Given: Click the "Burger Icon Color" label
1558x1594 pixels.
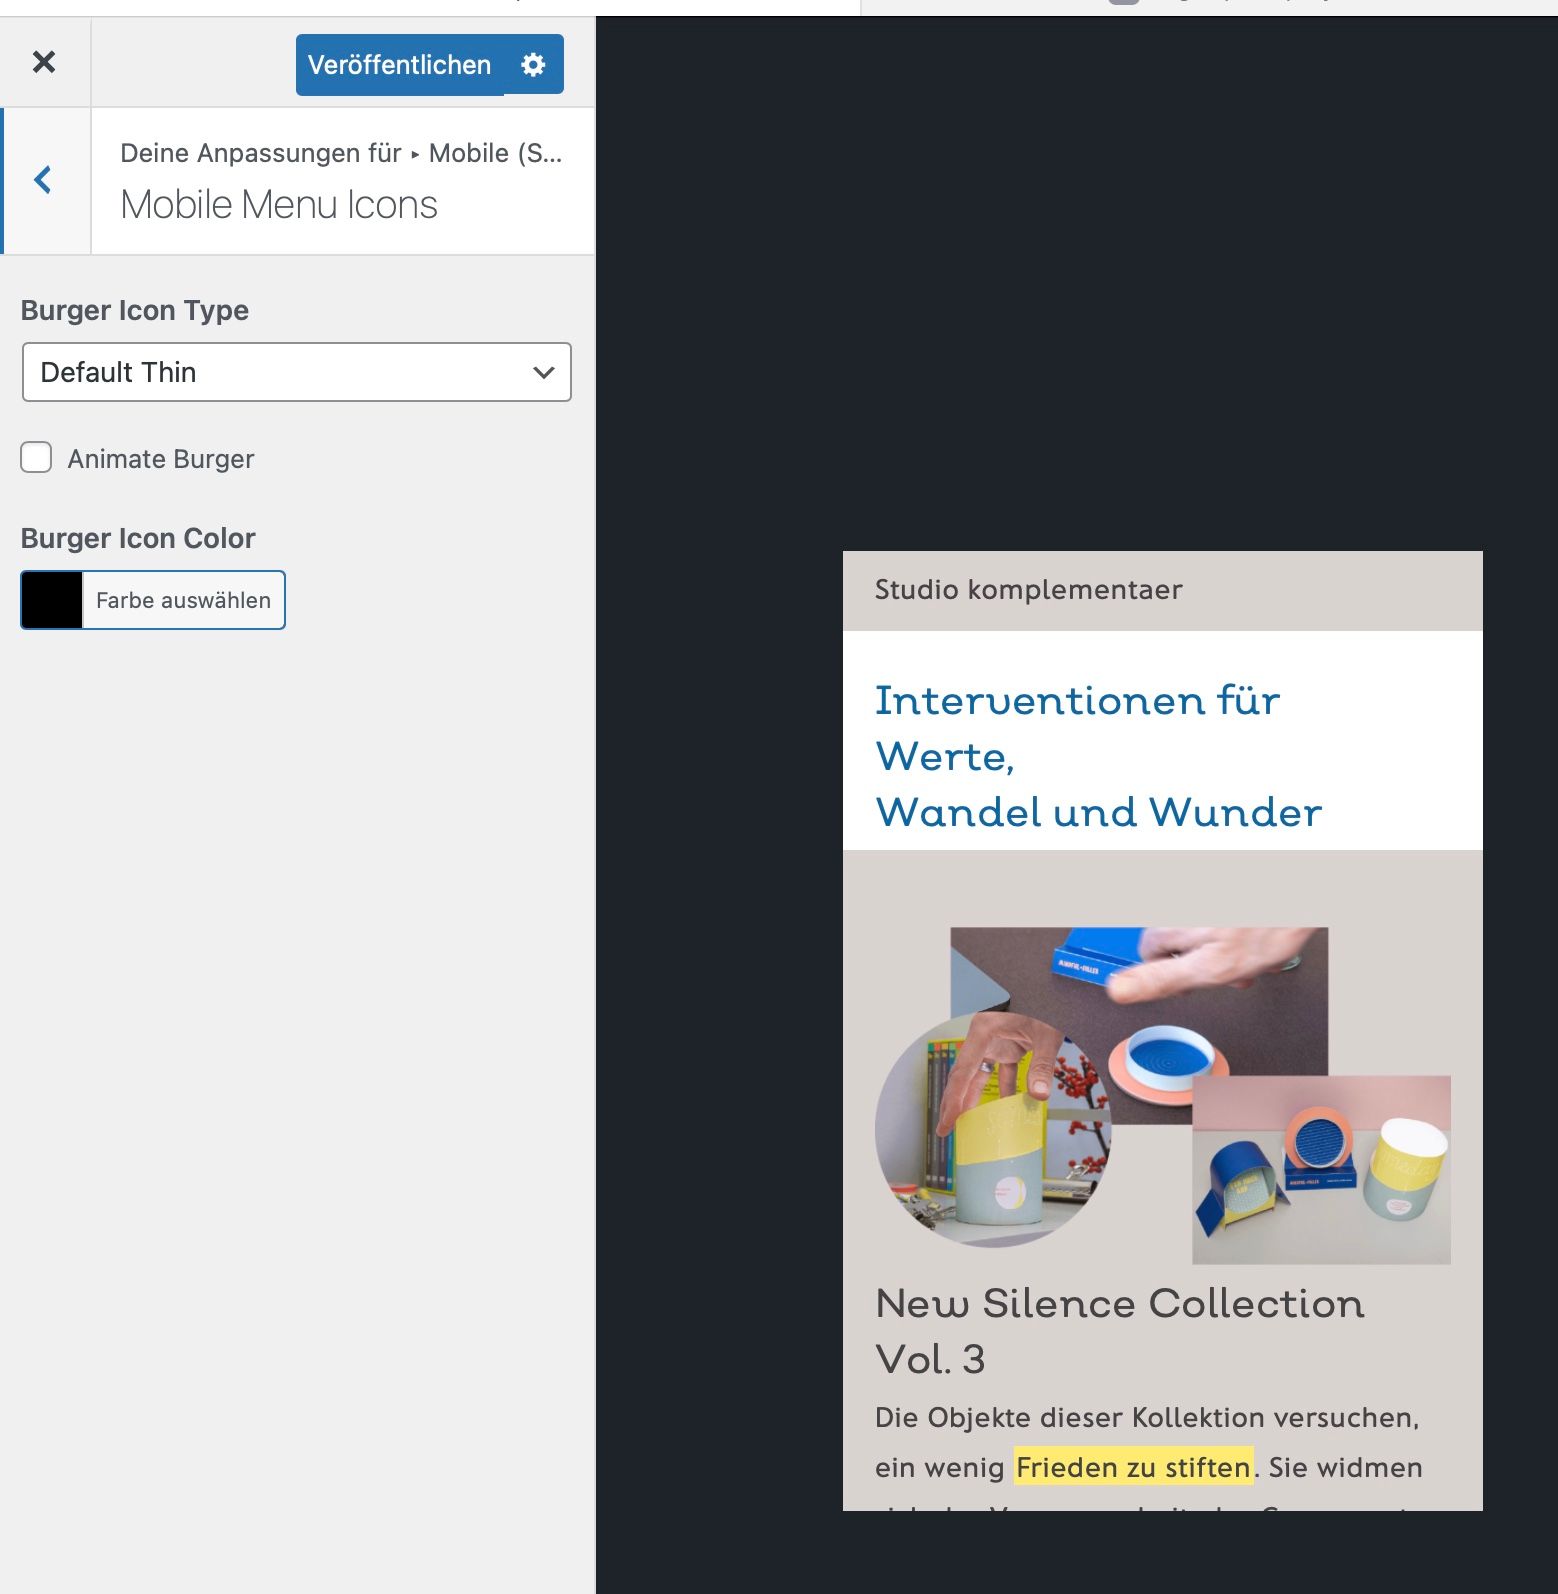Looking at the screenshot, I should [138, 538].
